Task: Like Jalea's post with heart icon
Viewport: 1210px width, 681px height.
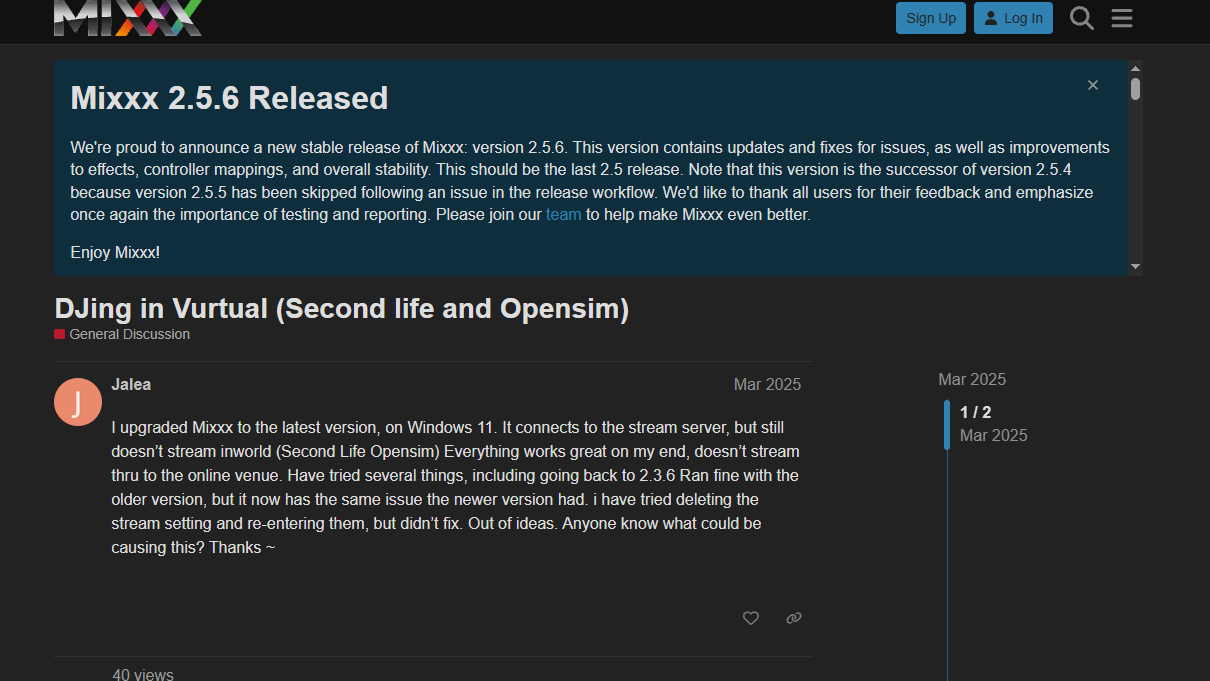Action: pos(751,618)
